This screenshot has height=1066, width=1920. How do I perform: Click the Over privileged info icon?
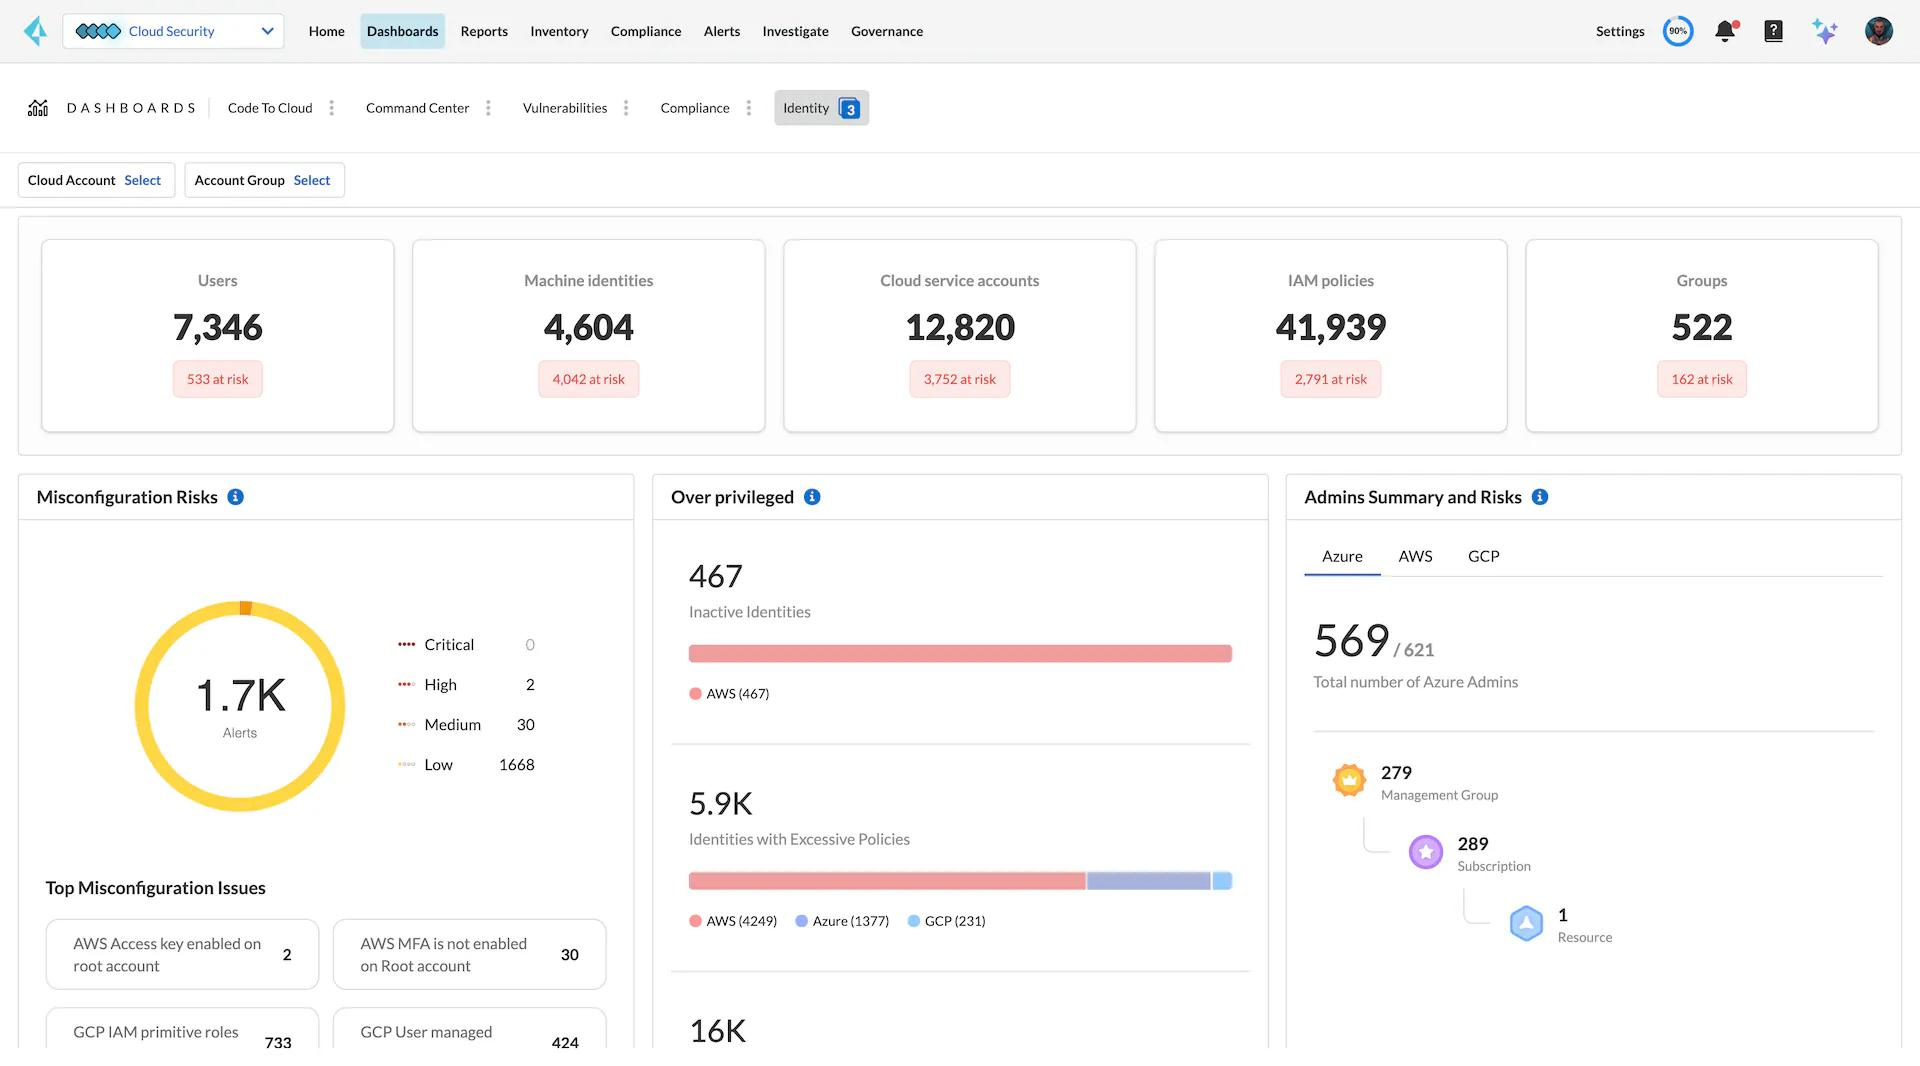tap(812, 497)
